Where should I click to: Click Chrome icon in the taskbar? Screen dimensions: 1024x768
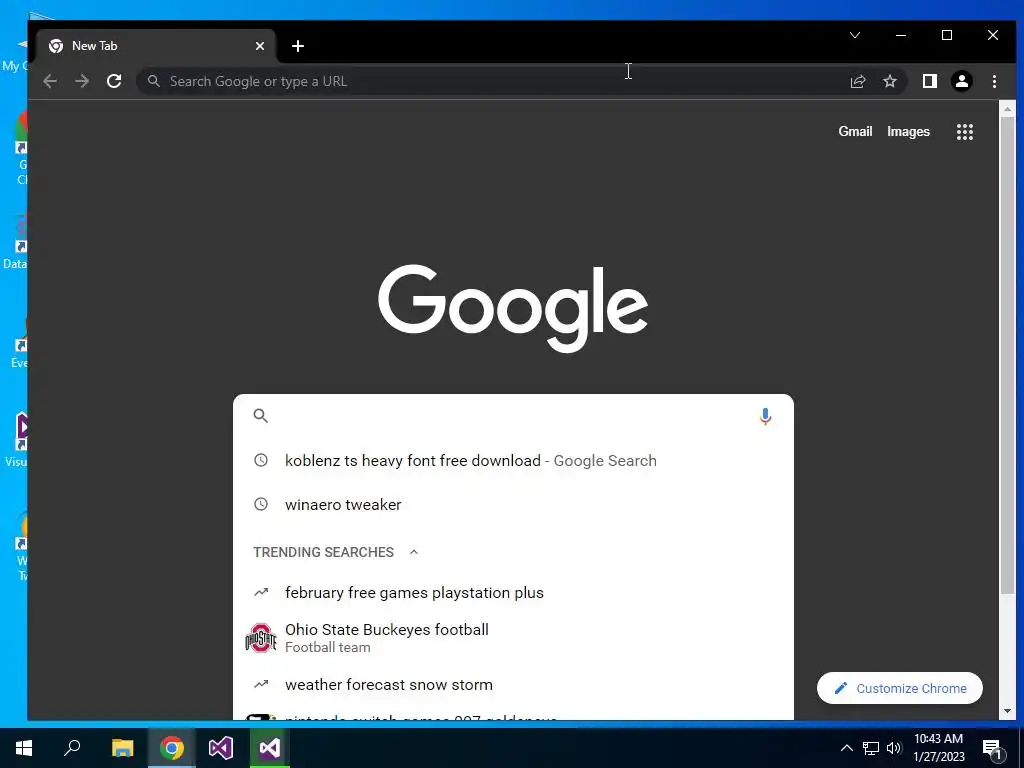(x=172, y=748)
